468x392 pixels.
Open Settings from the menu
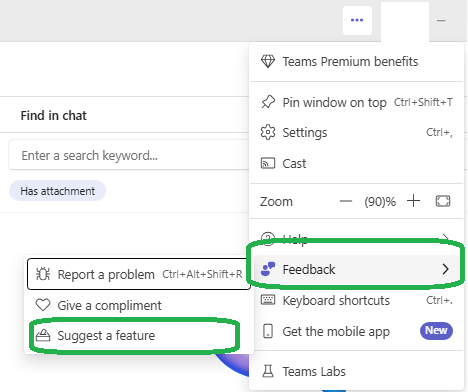(356, 133)
